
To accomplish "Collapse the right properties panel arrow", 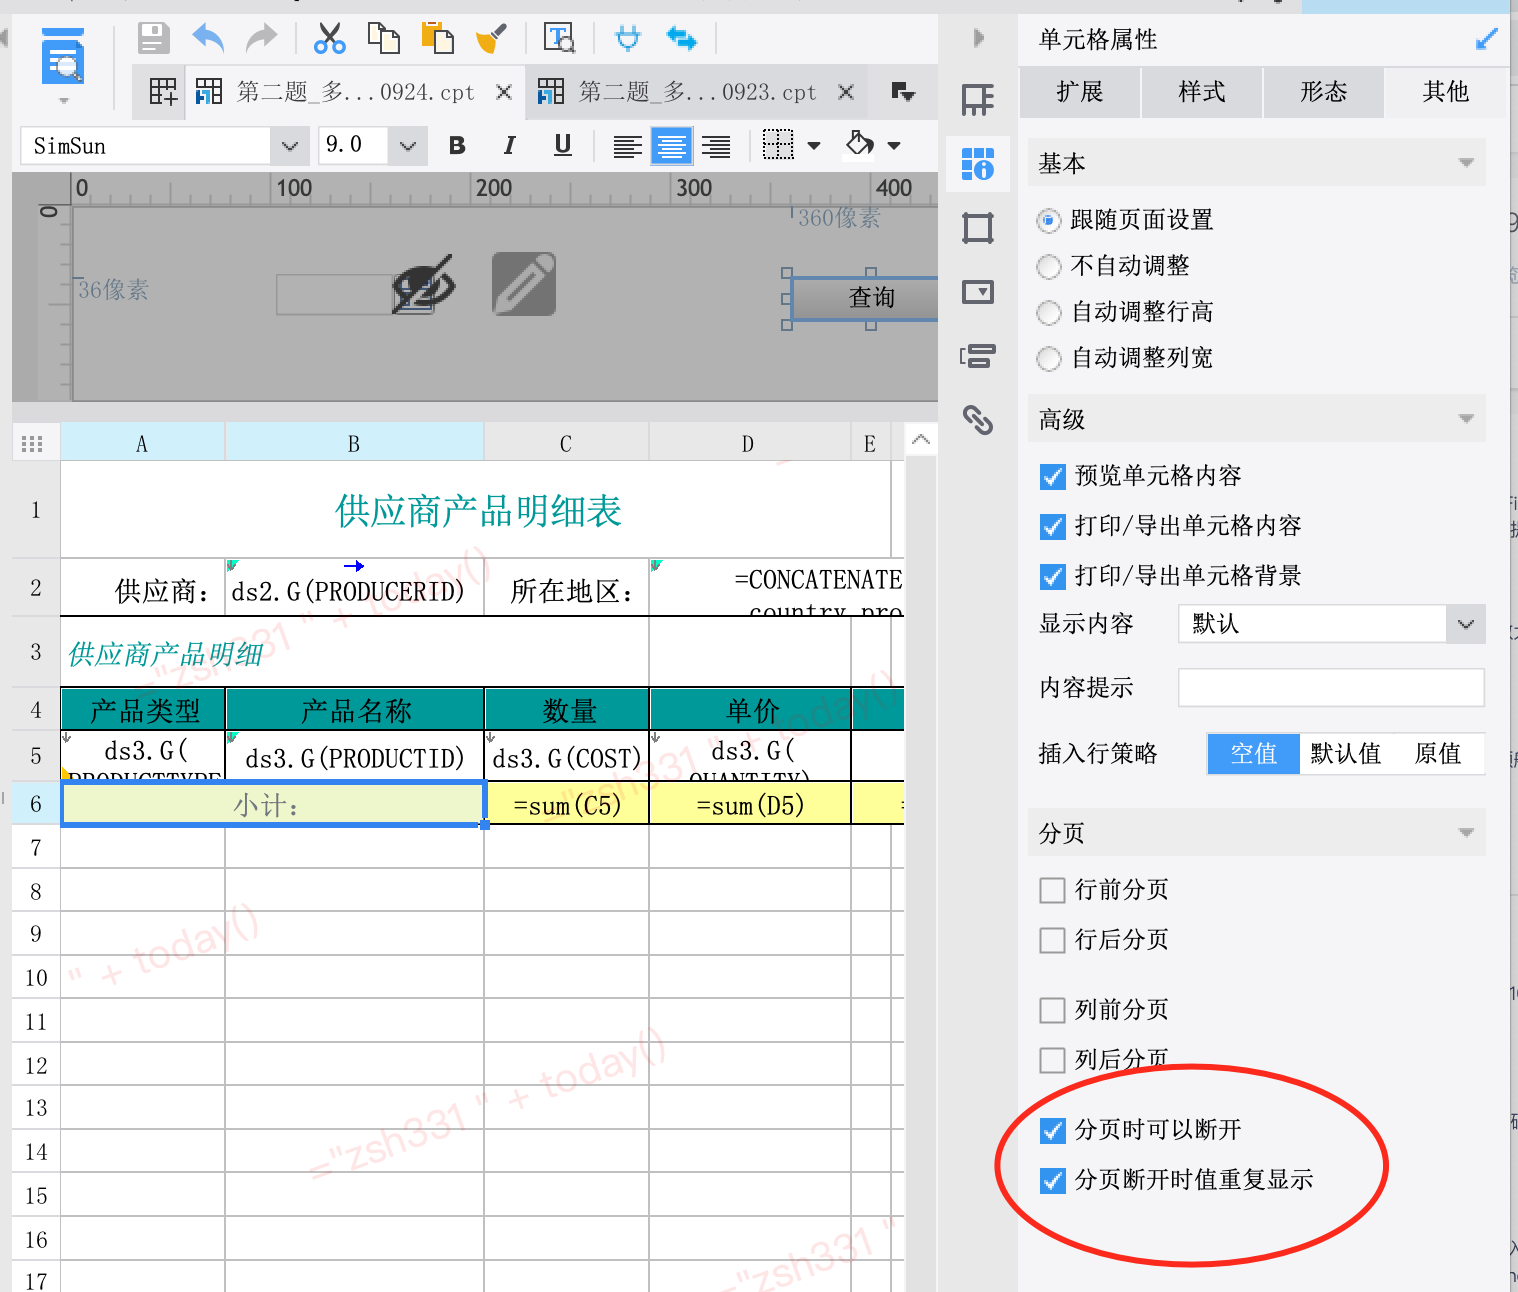I will [x=979, y=38].
